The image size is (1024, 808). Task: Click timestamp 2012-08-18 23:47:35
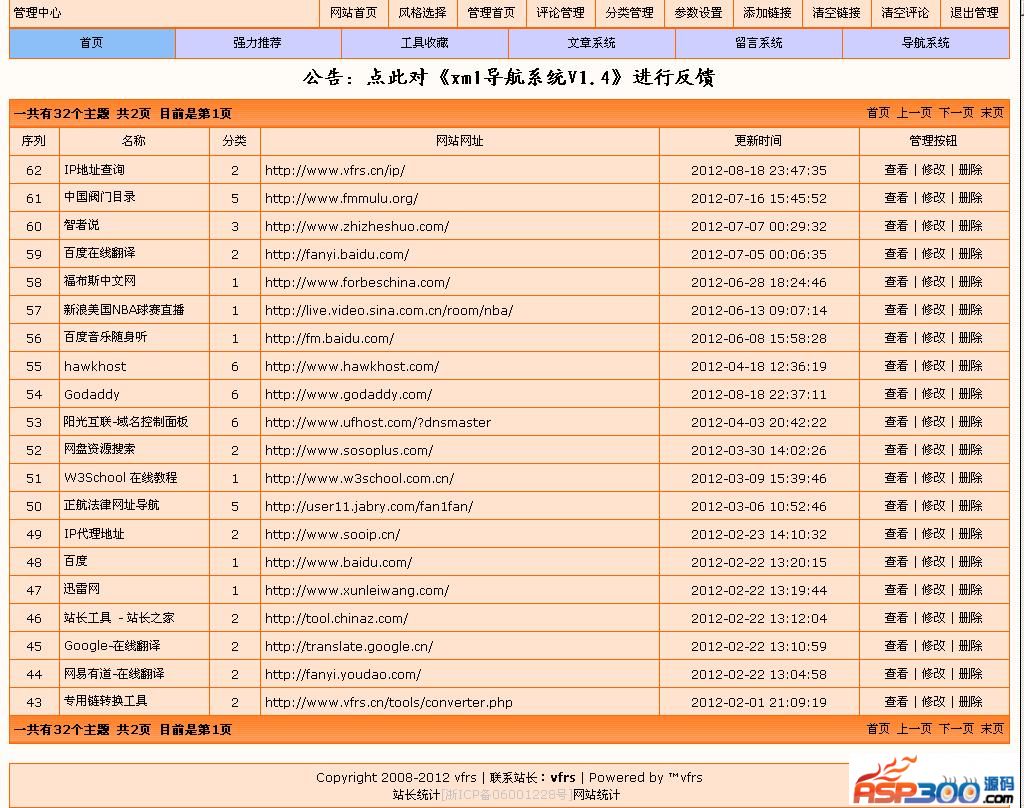[x=759, y=170]
